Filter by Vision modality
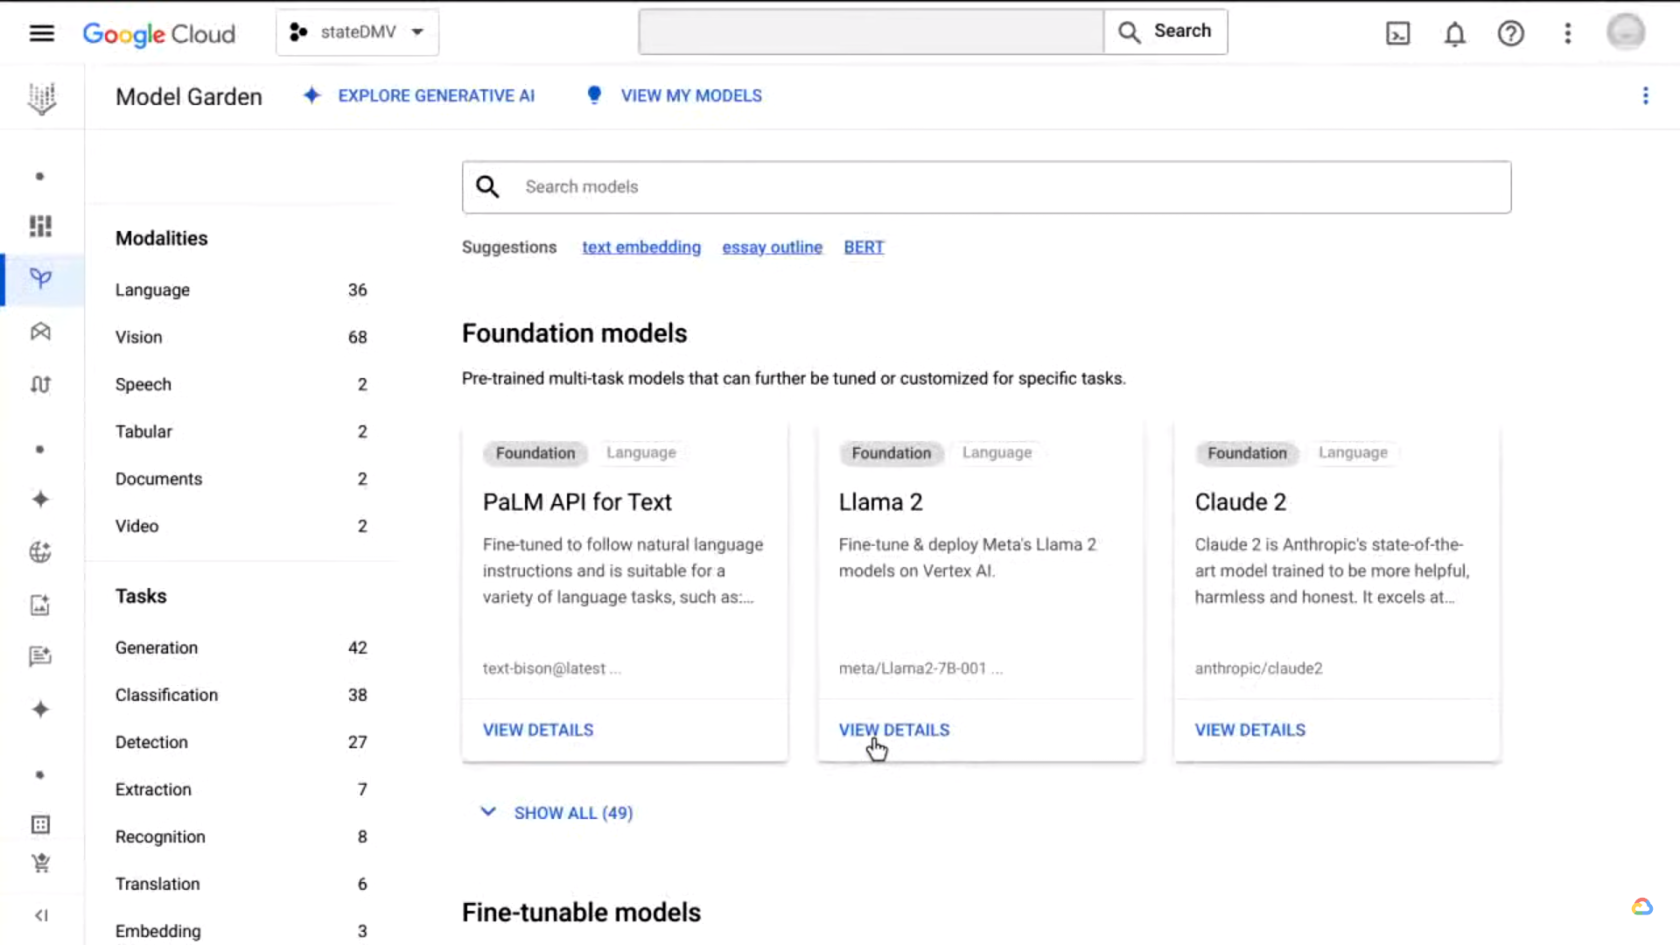This screenshot has height=945, width=1680. pos(241,337)
